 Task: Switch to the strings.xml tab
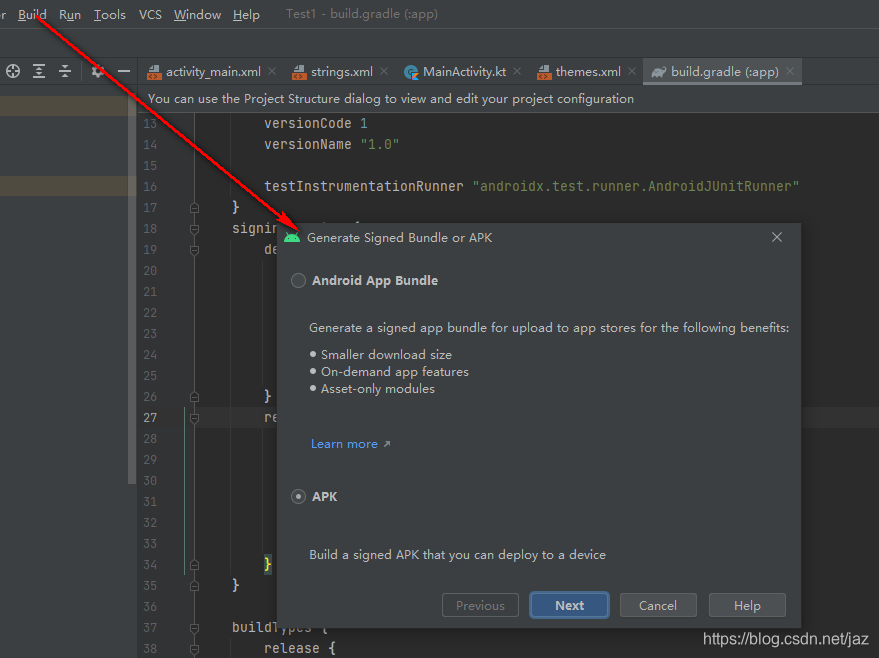click(x=342, y=72)
